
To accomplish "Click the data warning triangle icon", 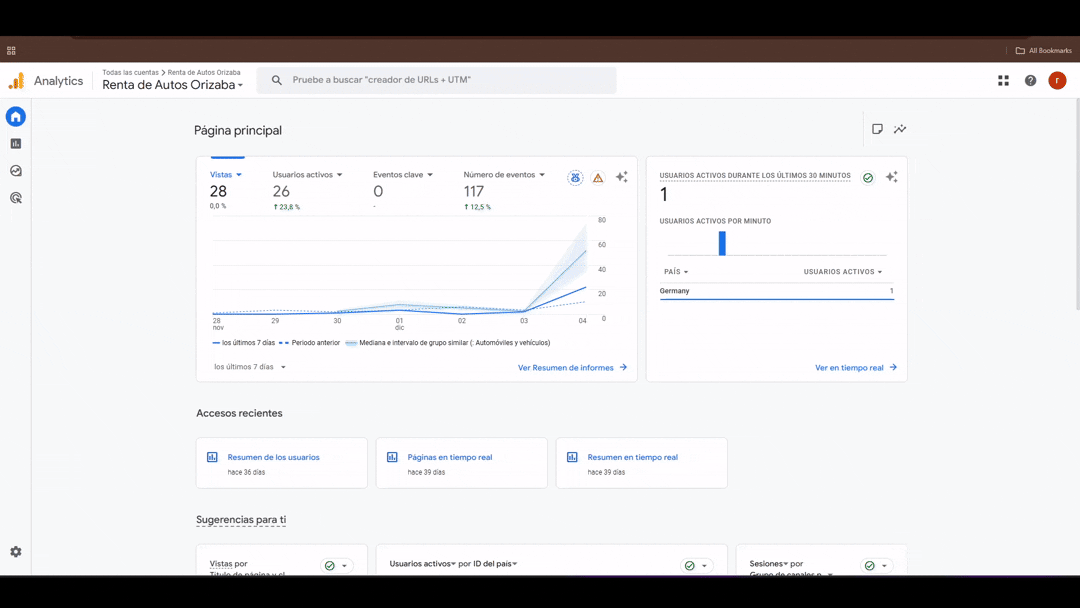I will coord(598,178).
